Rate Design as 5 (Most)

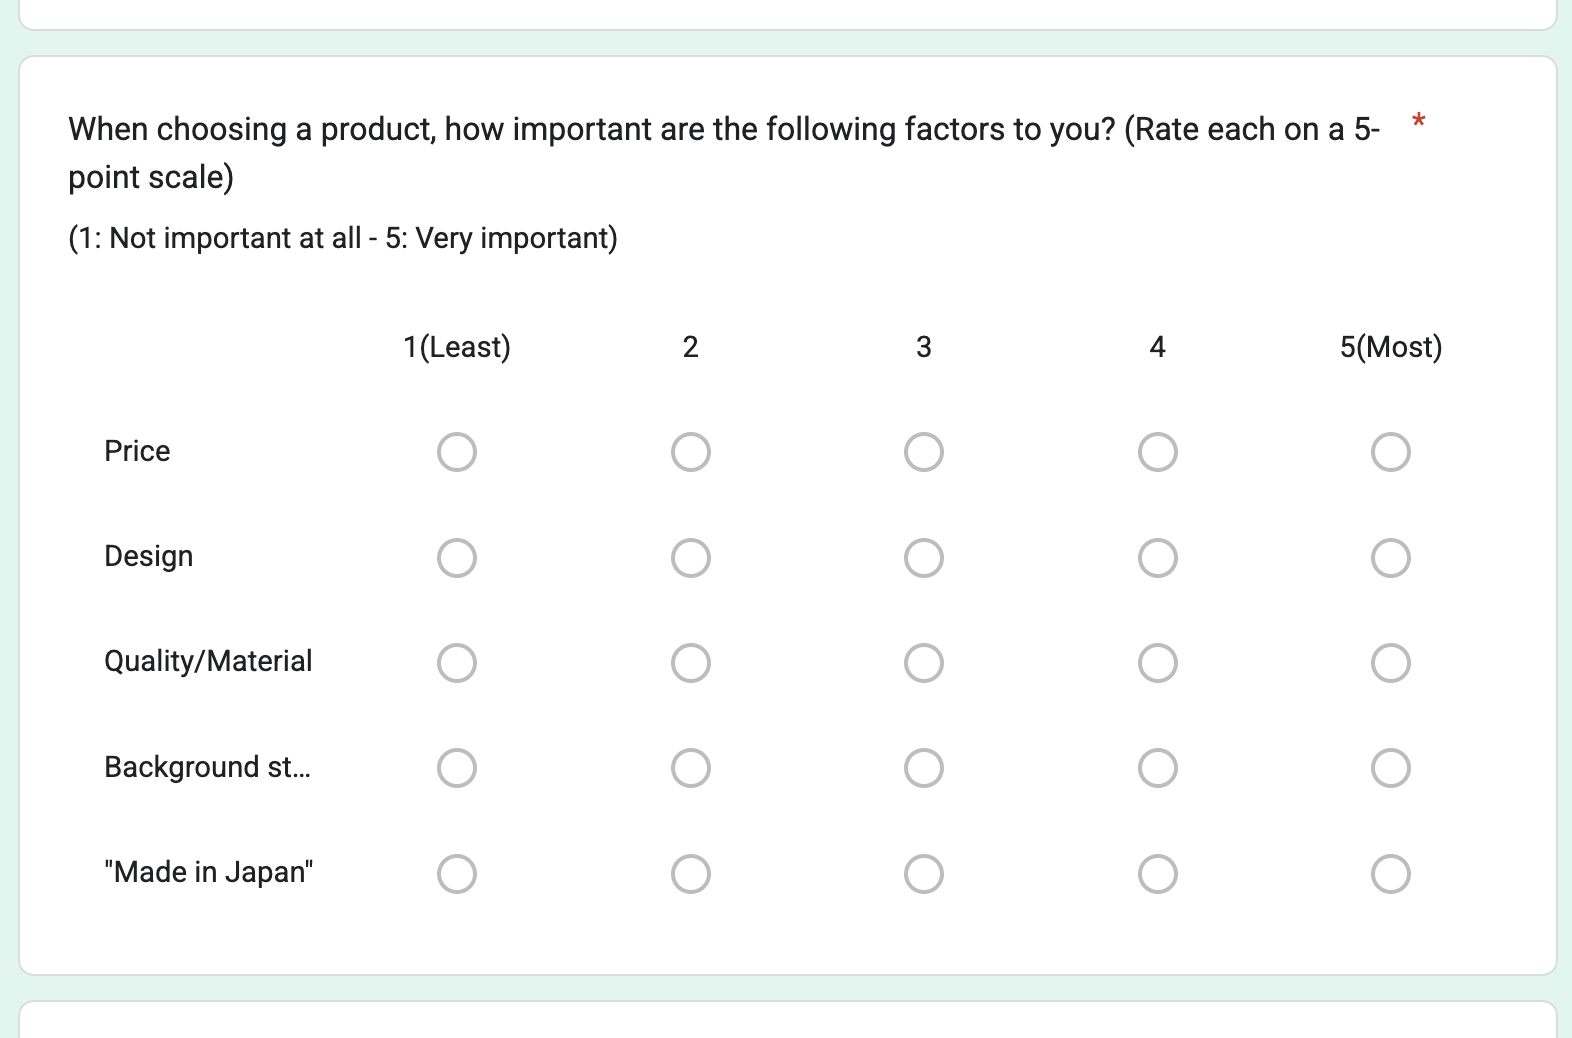coord(1391,558)
